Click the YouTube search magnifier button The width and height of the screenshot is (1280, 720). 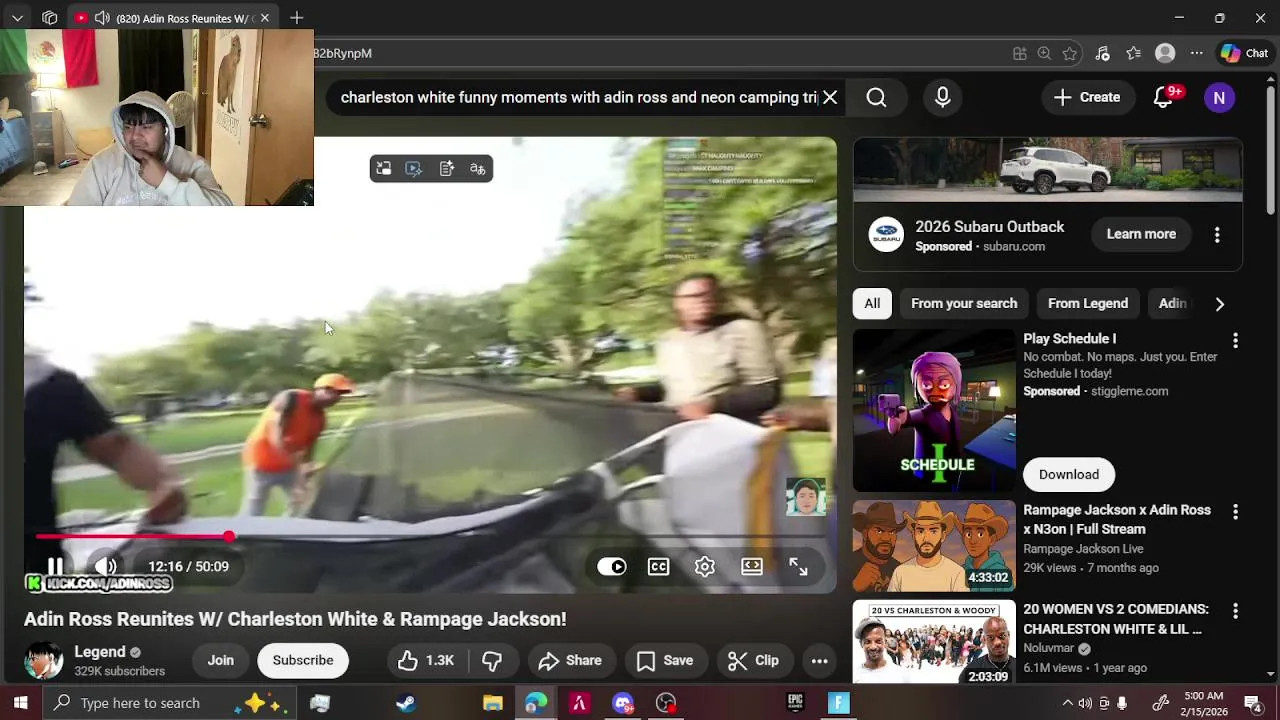(876, 97)
